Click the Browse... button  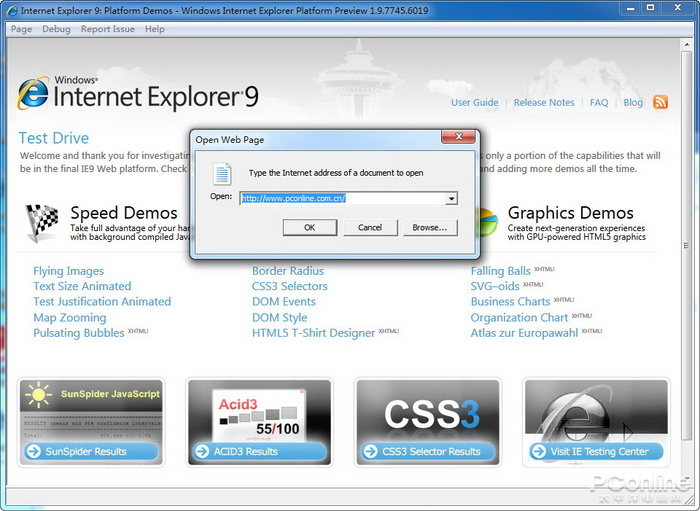430,228
